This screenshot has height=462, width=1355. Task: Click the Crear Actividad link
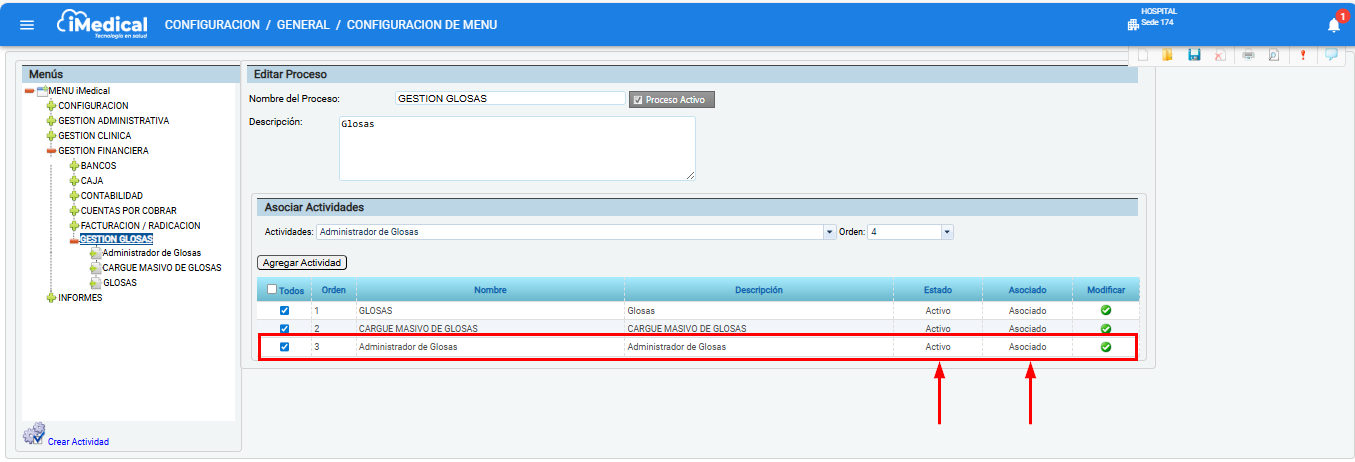click(x=78, y=442)
